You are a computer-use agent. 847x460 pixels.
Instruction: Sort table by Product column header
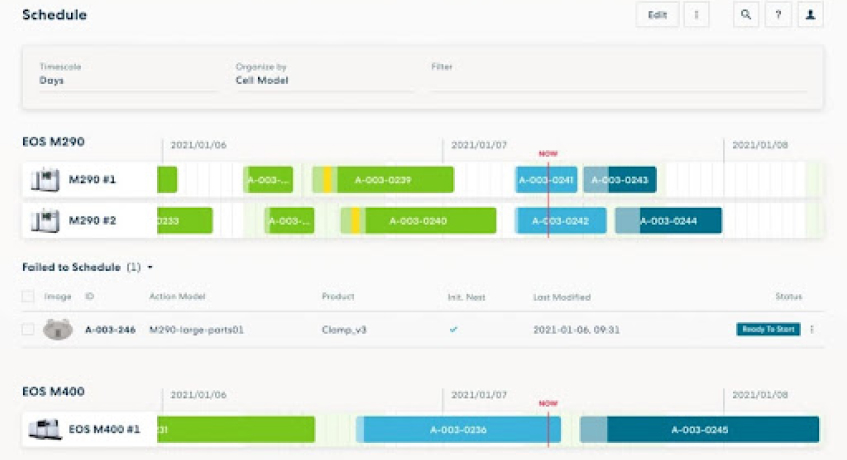337,297
